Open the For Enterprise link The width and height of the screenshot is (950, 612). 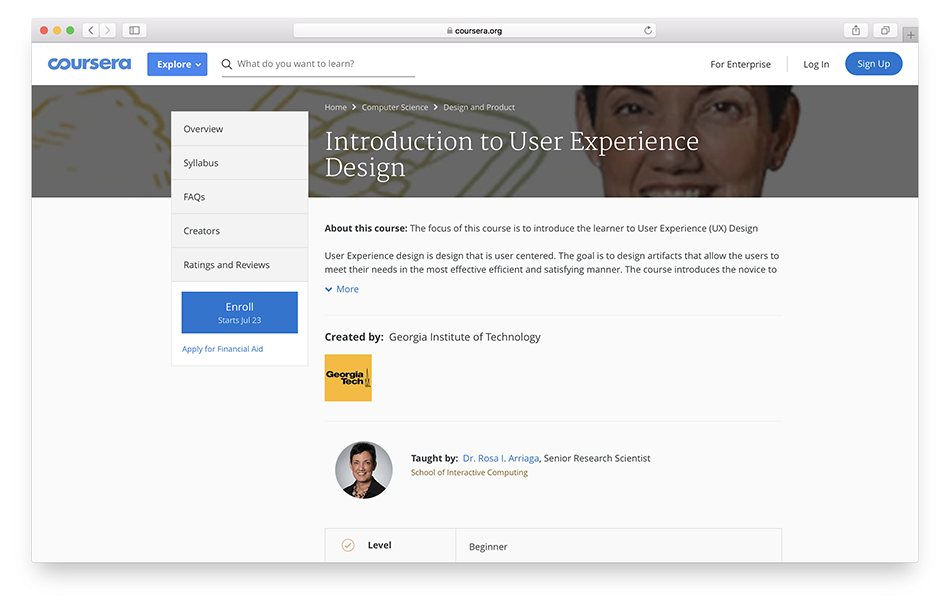[740, 64]
